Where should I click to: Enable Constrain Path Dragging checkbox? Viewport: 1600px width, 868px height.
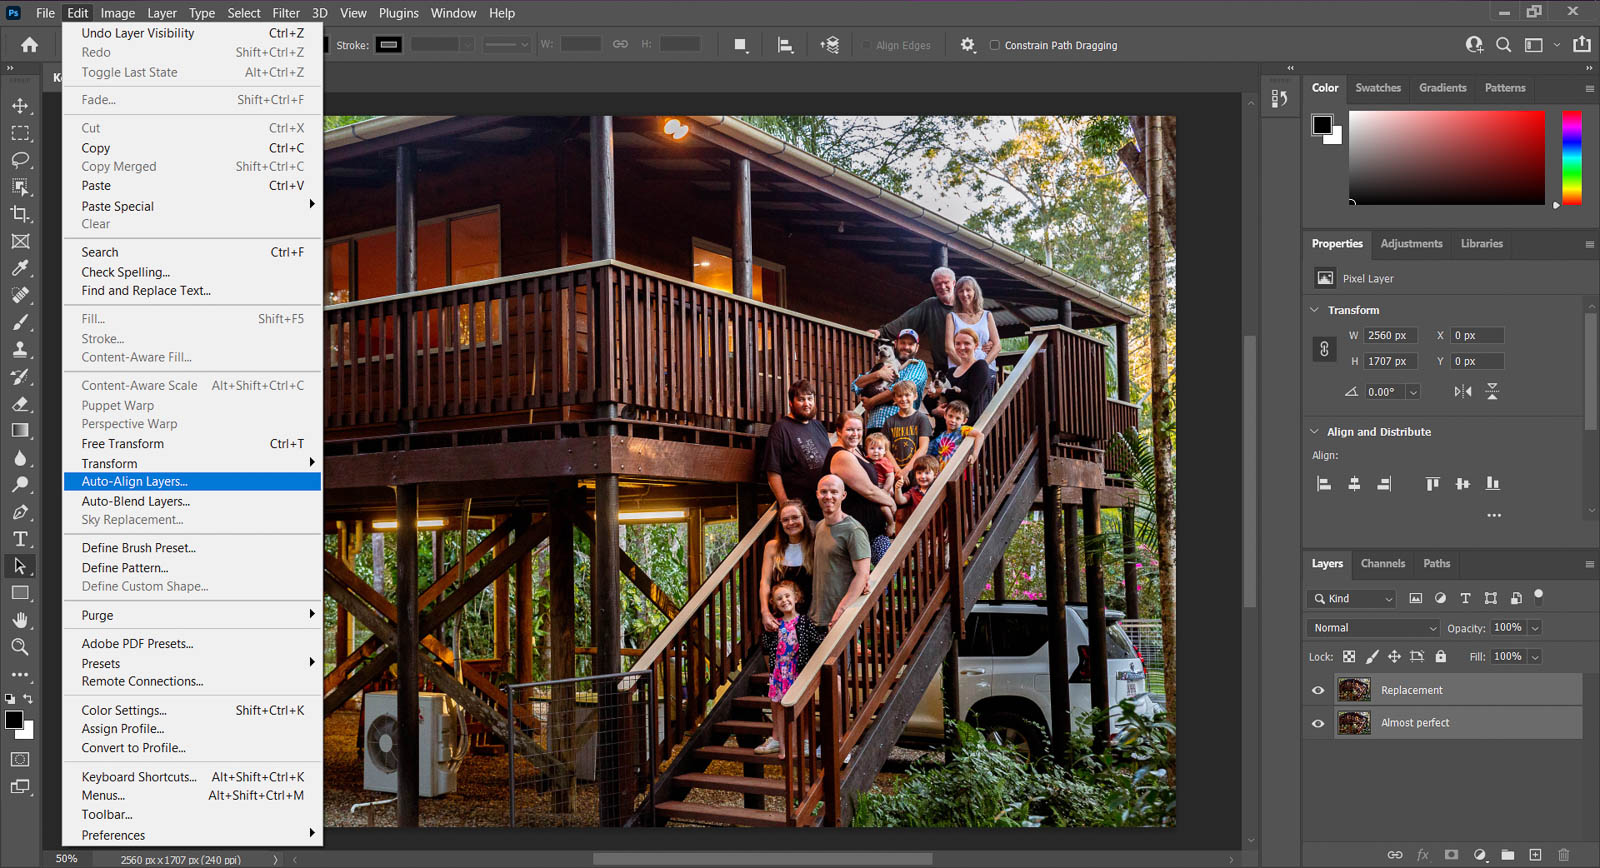(995, 45)
